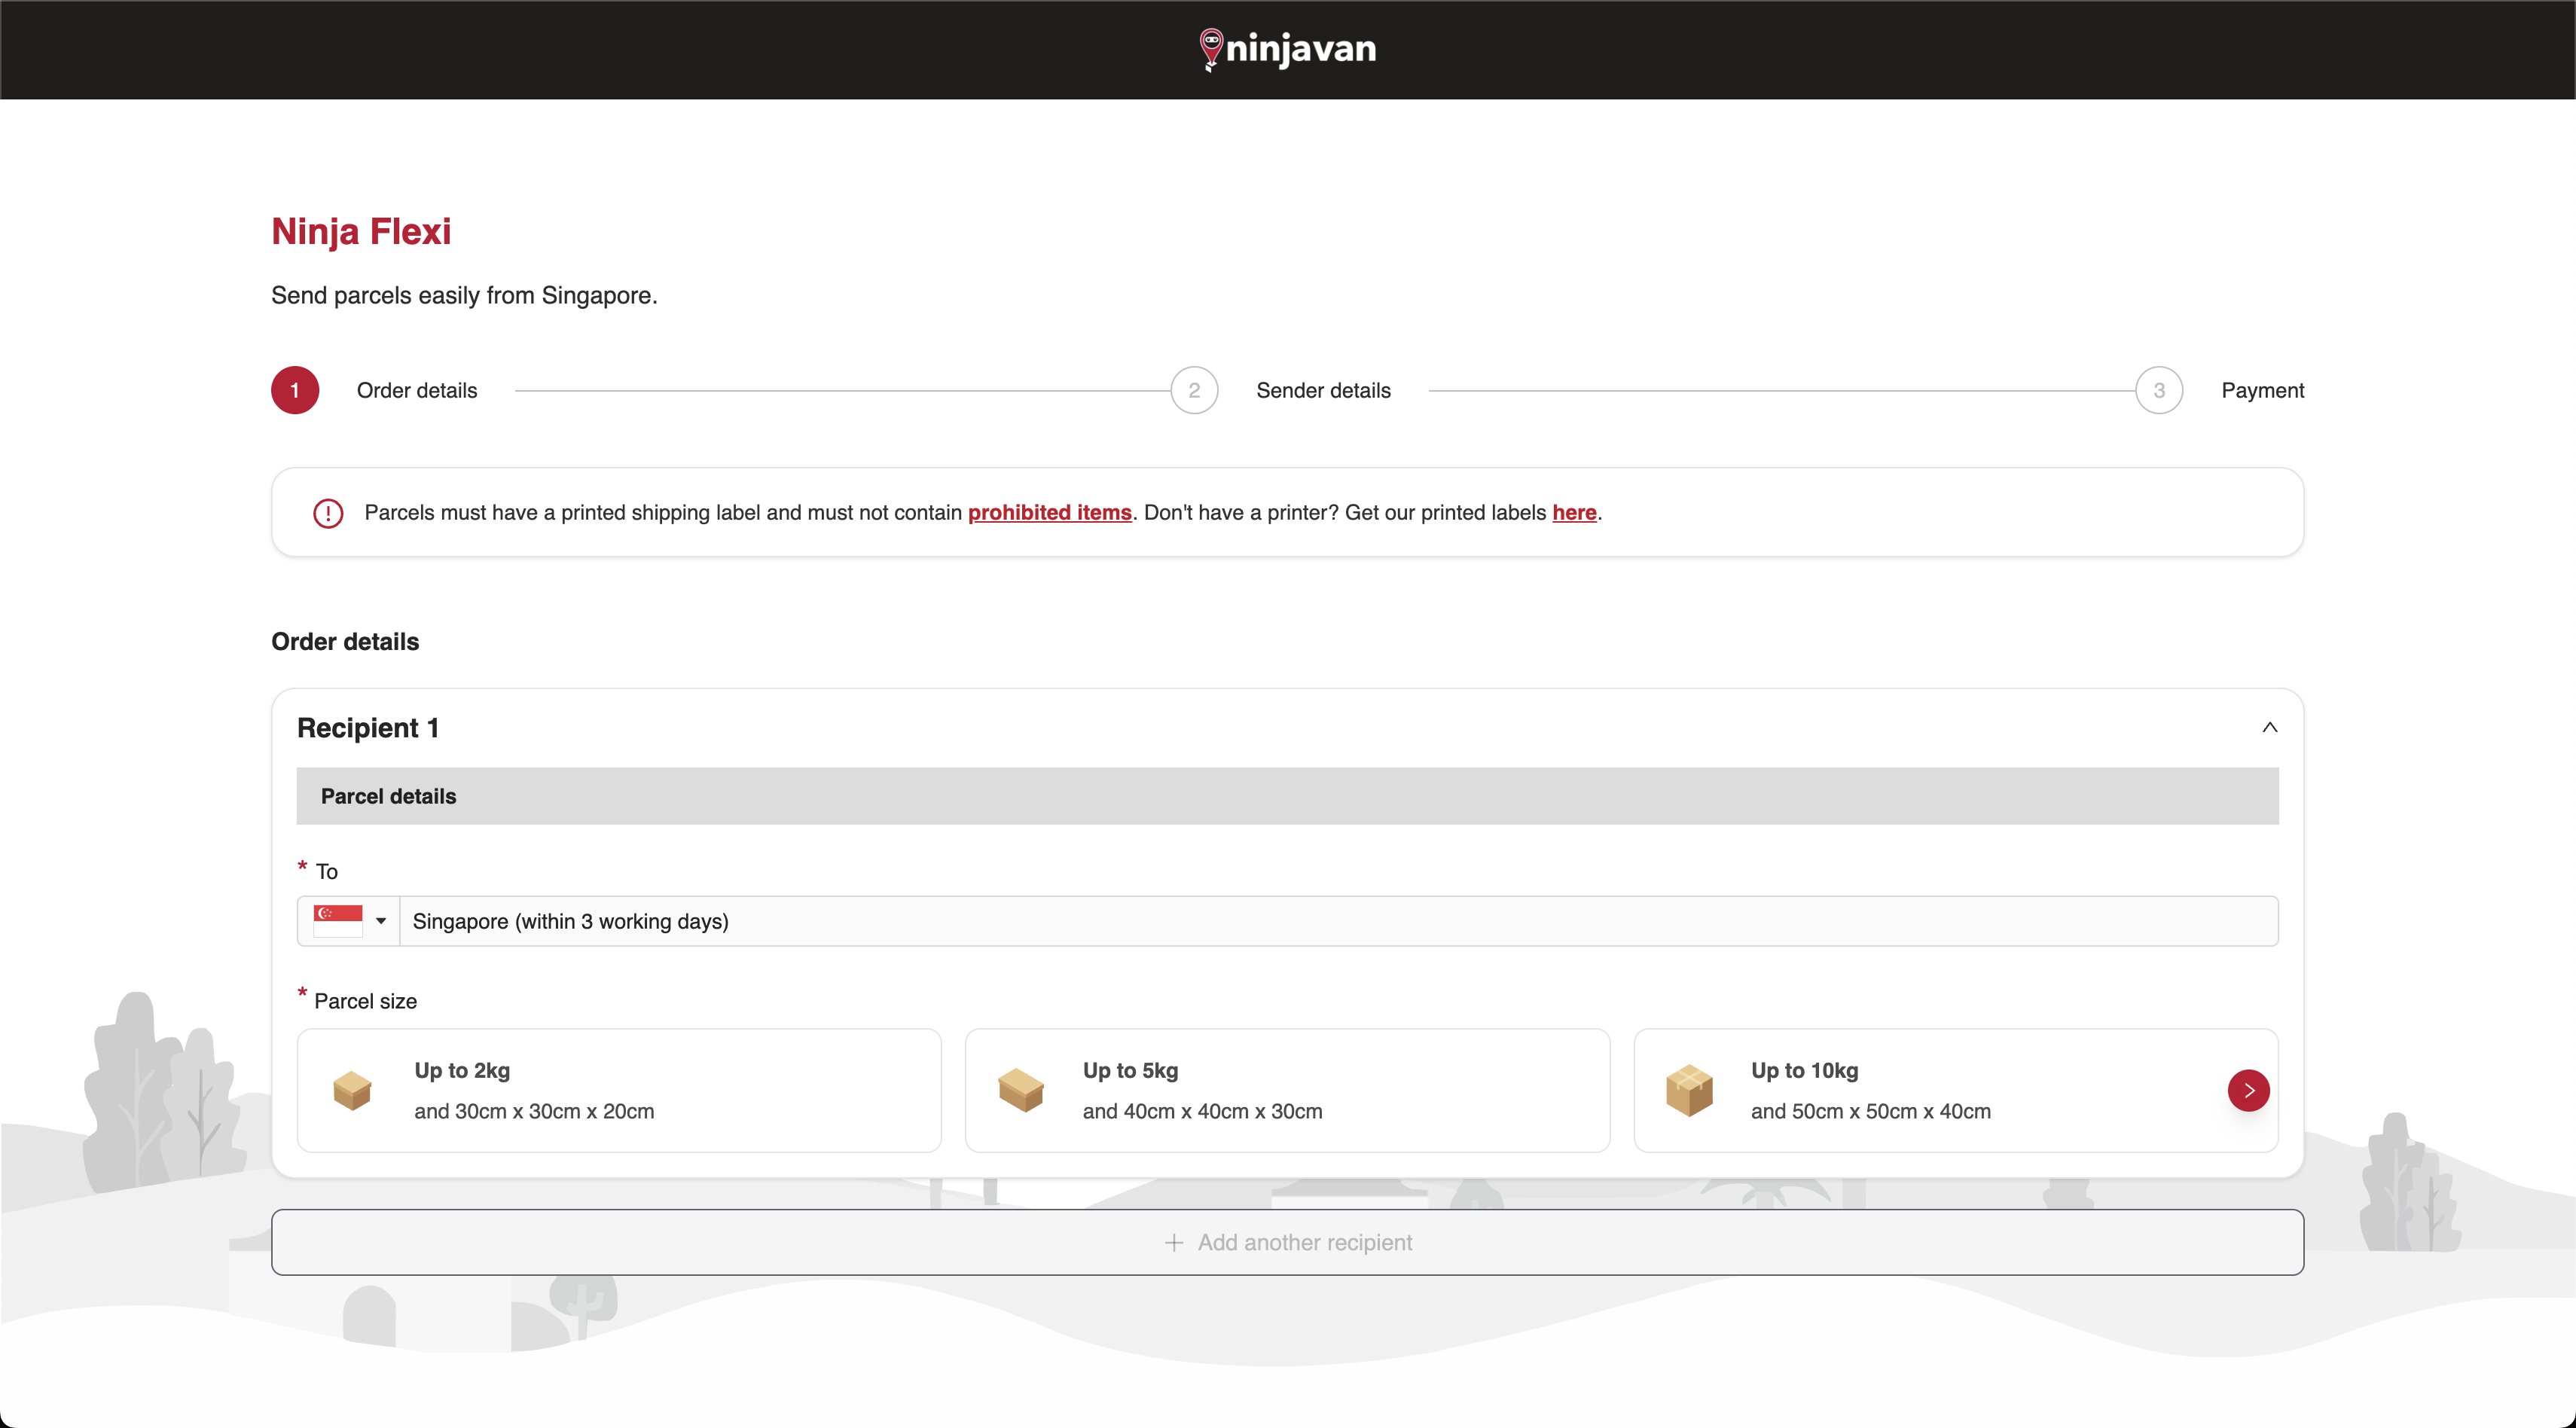This screenshot has height=1428, width=2576.
Task: Click the red exclamation warning icon
Action: (328, 513)
